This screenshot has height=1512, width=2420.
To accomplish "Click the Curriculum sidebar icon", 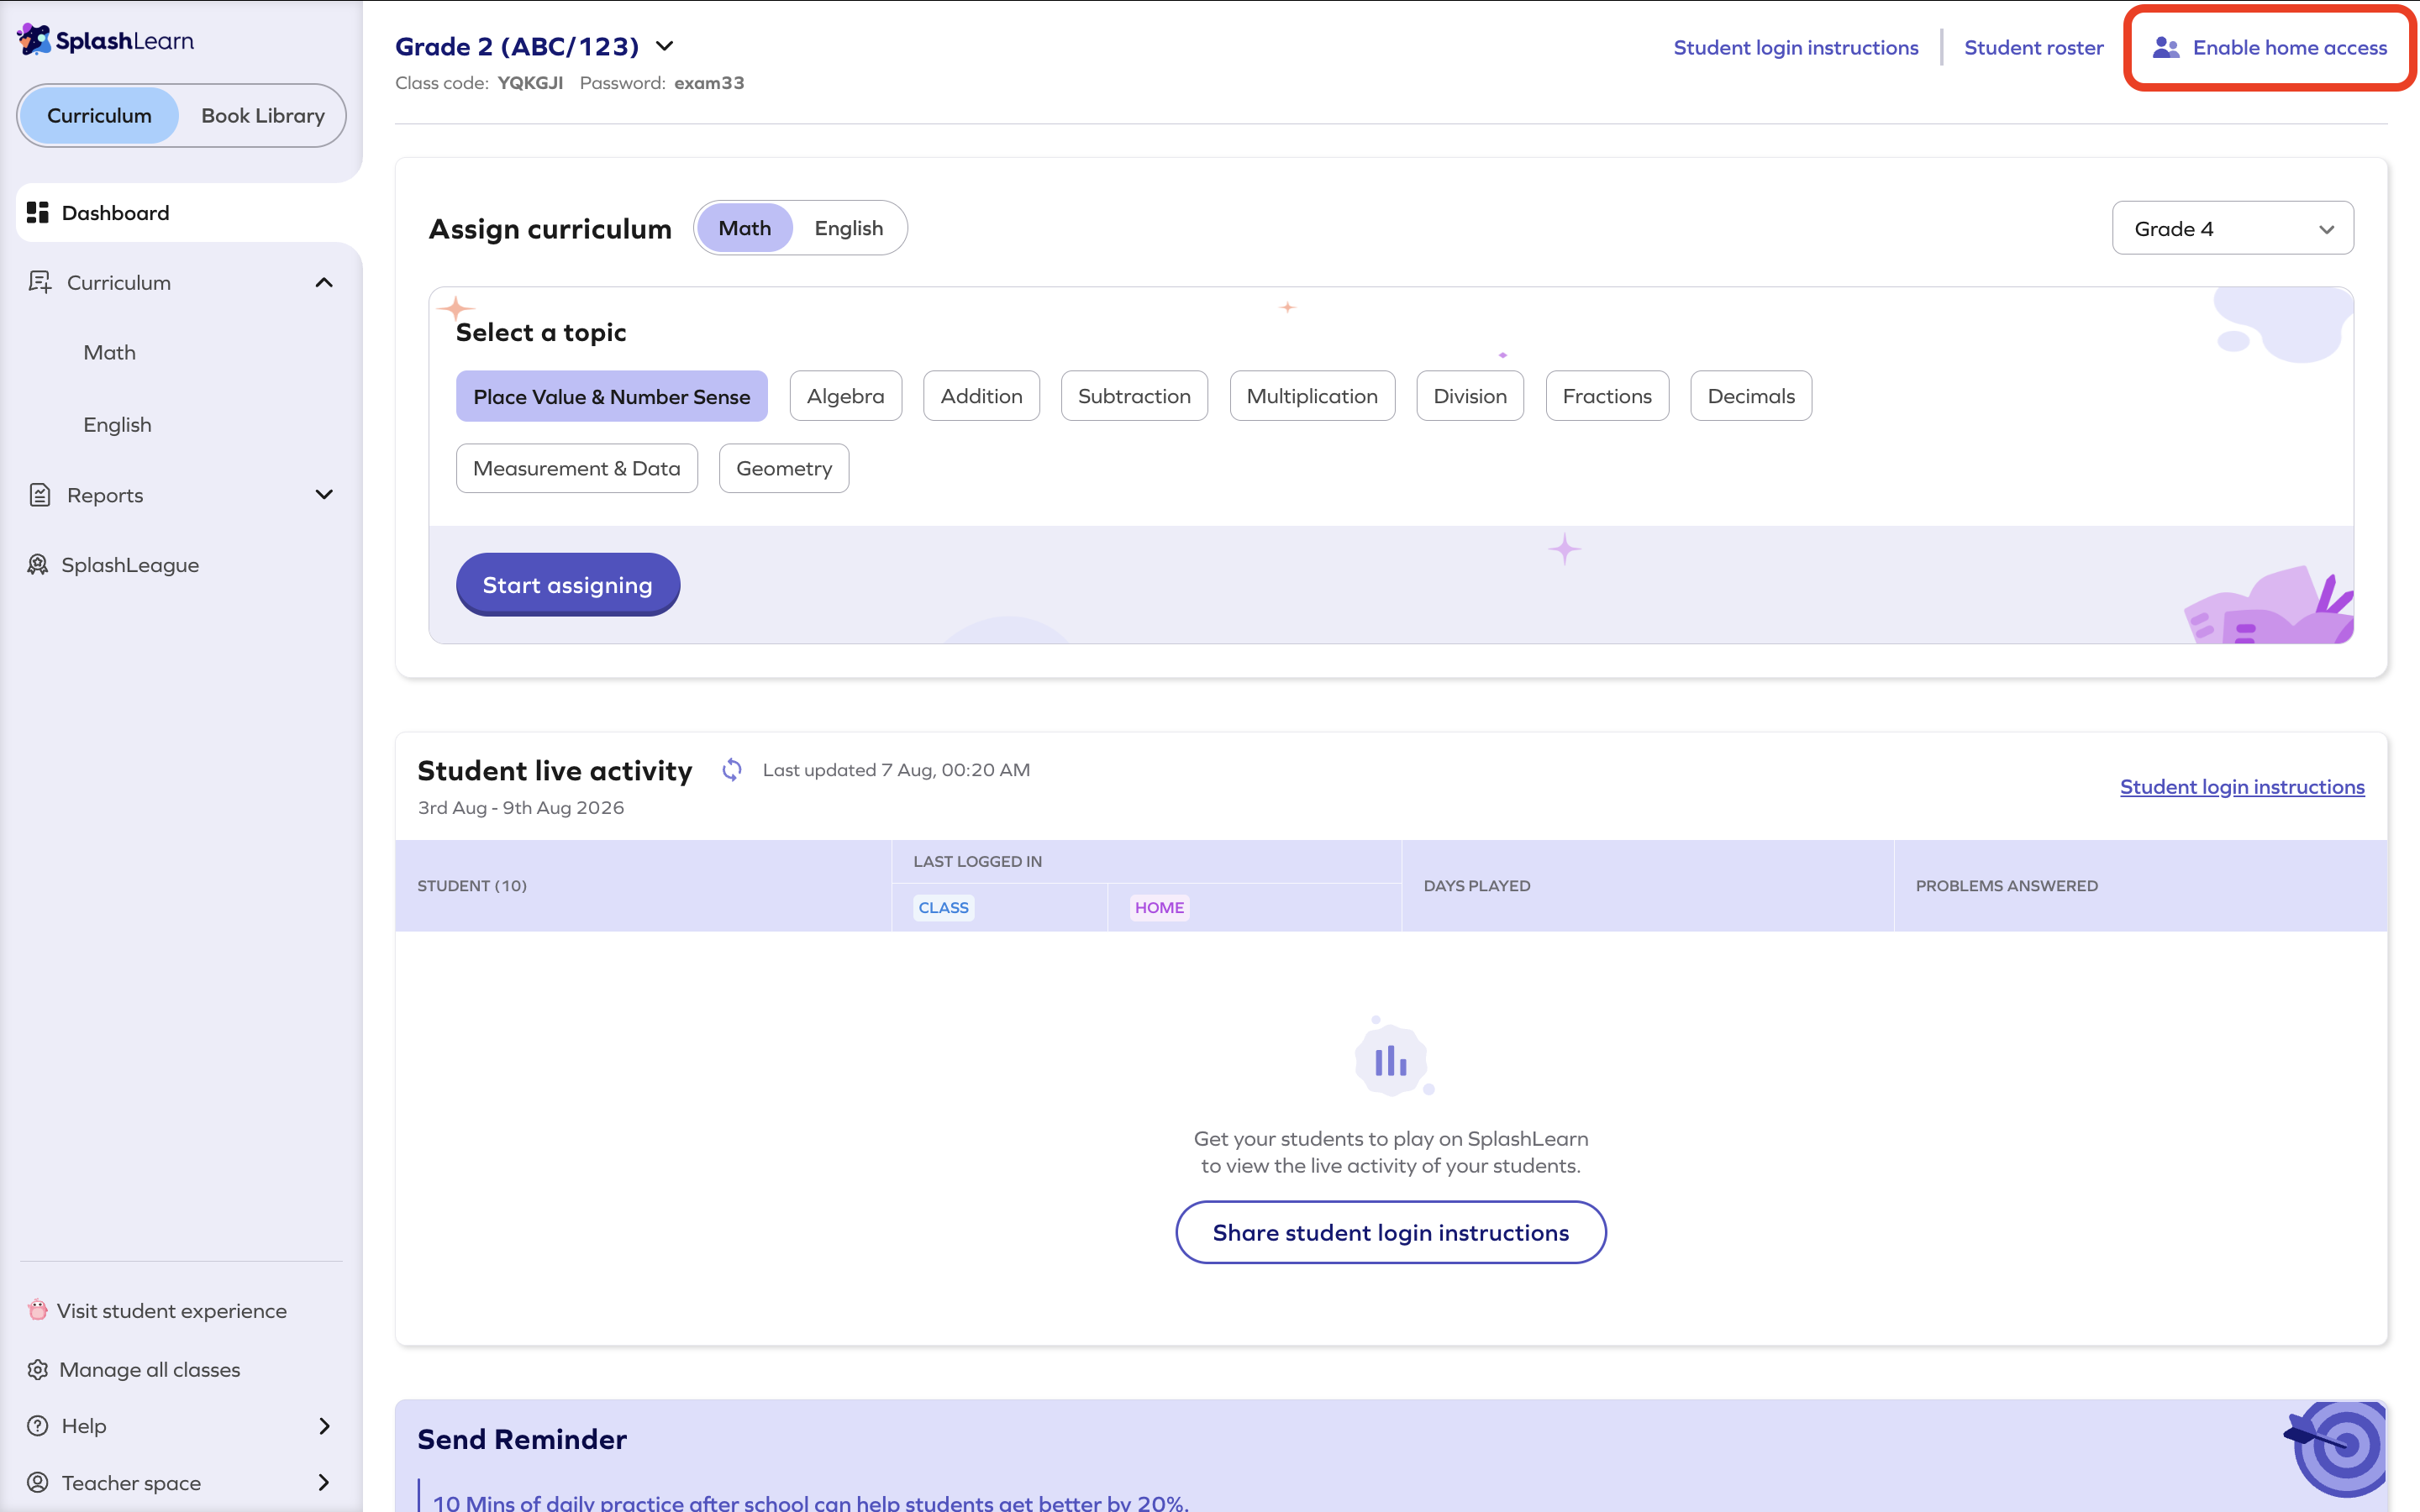I will tap(39, 282).
